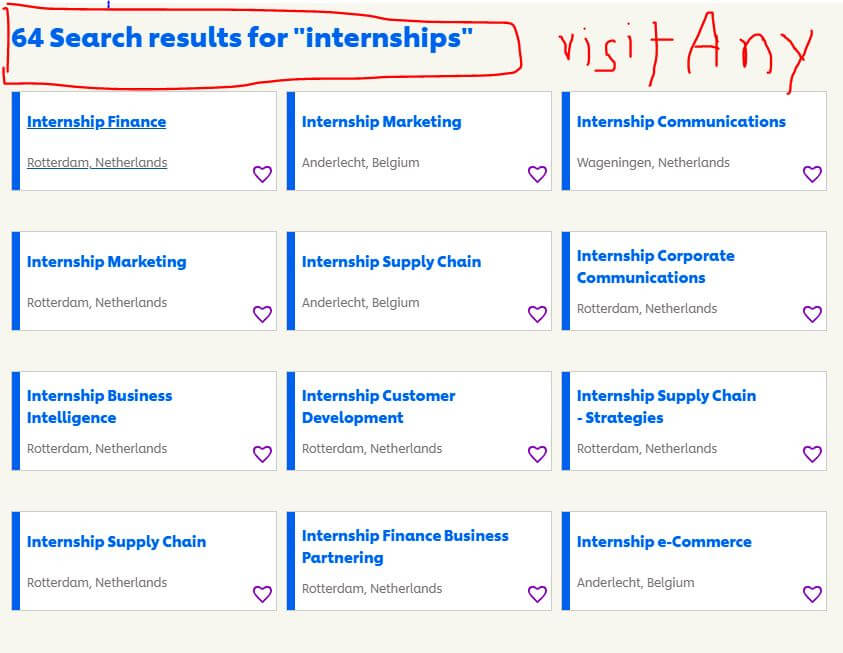
Task: Favorite the Internship Corporate Communications posting
Action: [811, 314]
